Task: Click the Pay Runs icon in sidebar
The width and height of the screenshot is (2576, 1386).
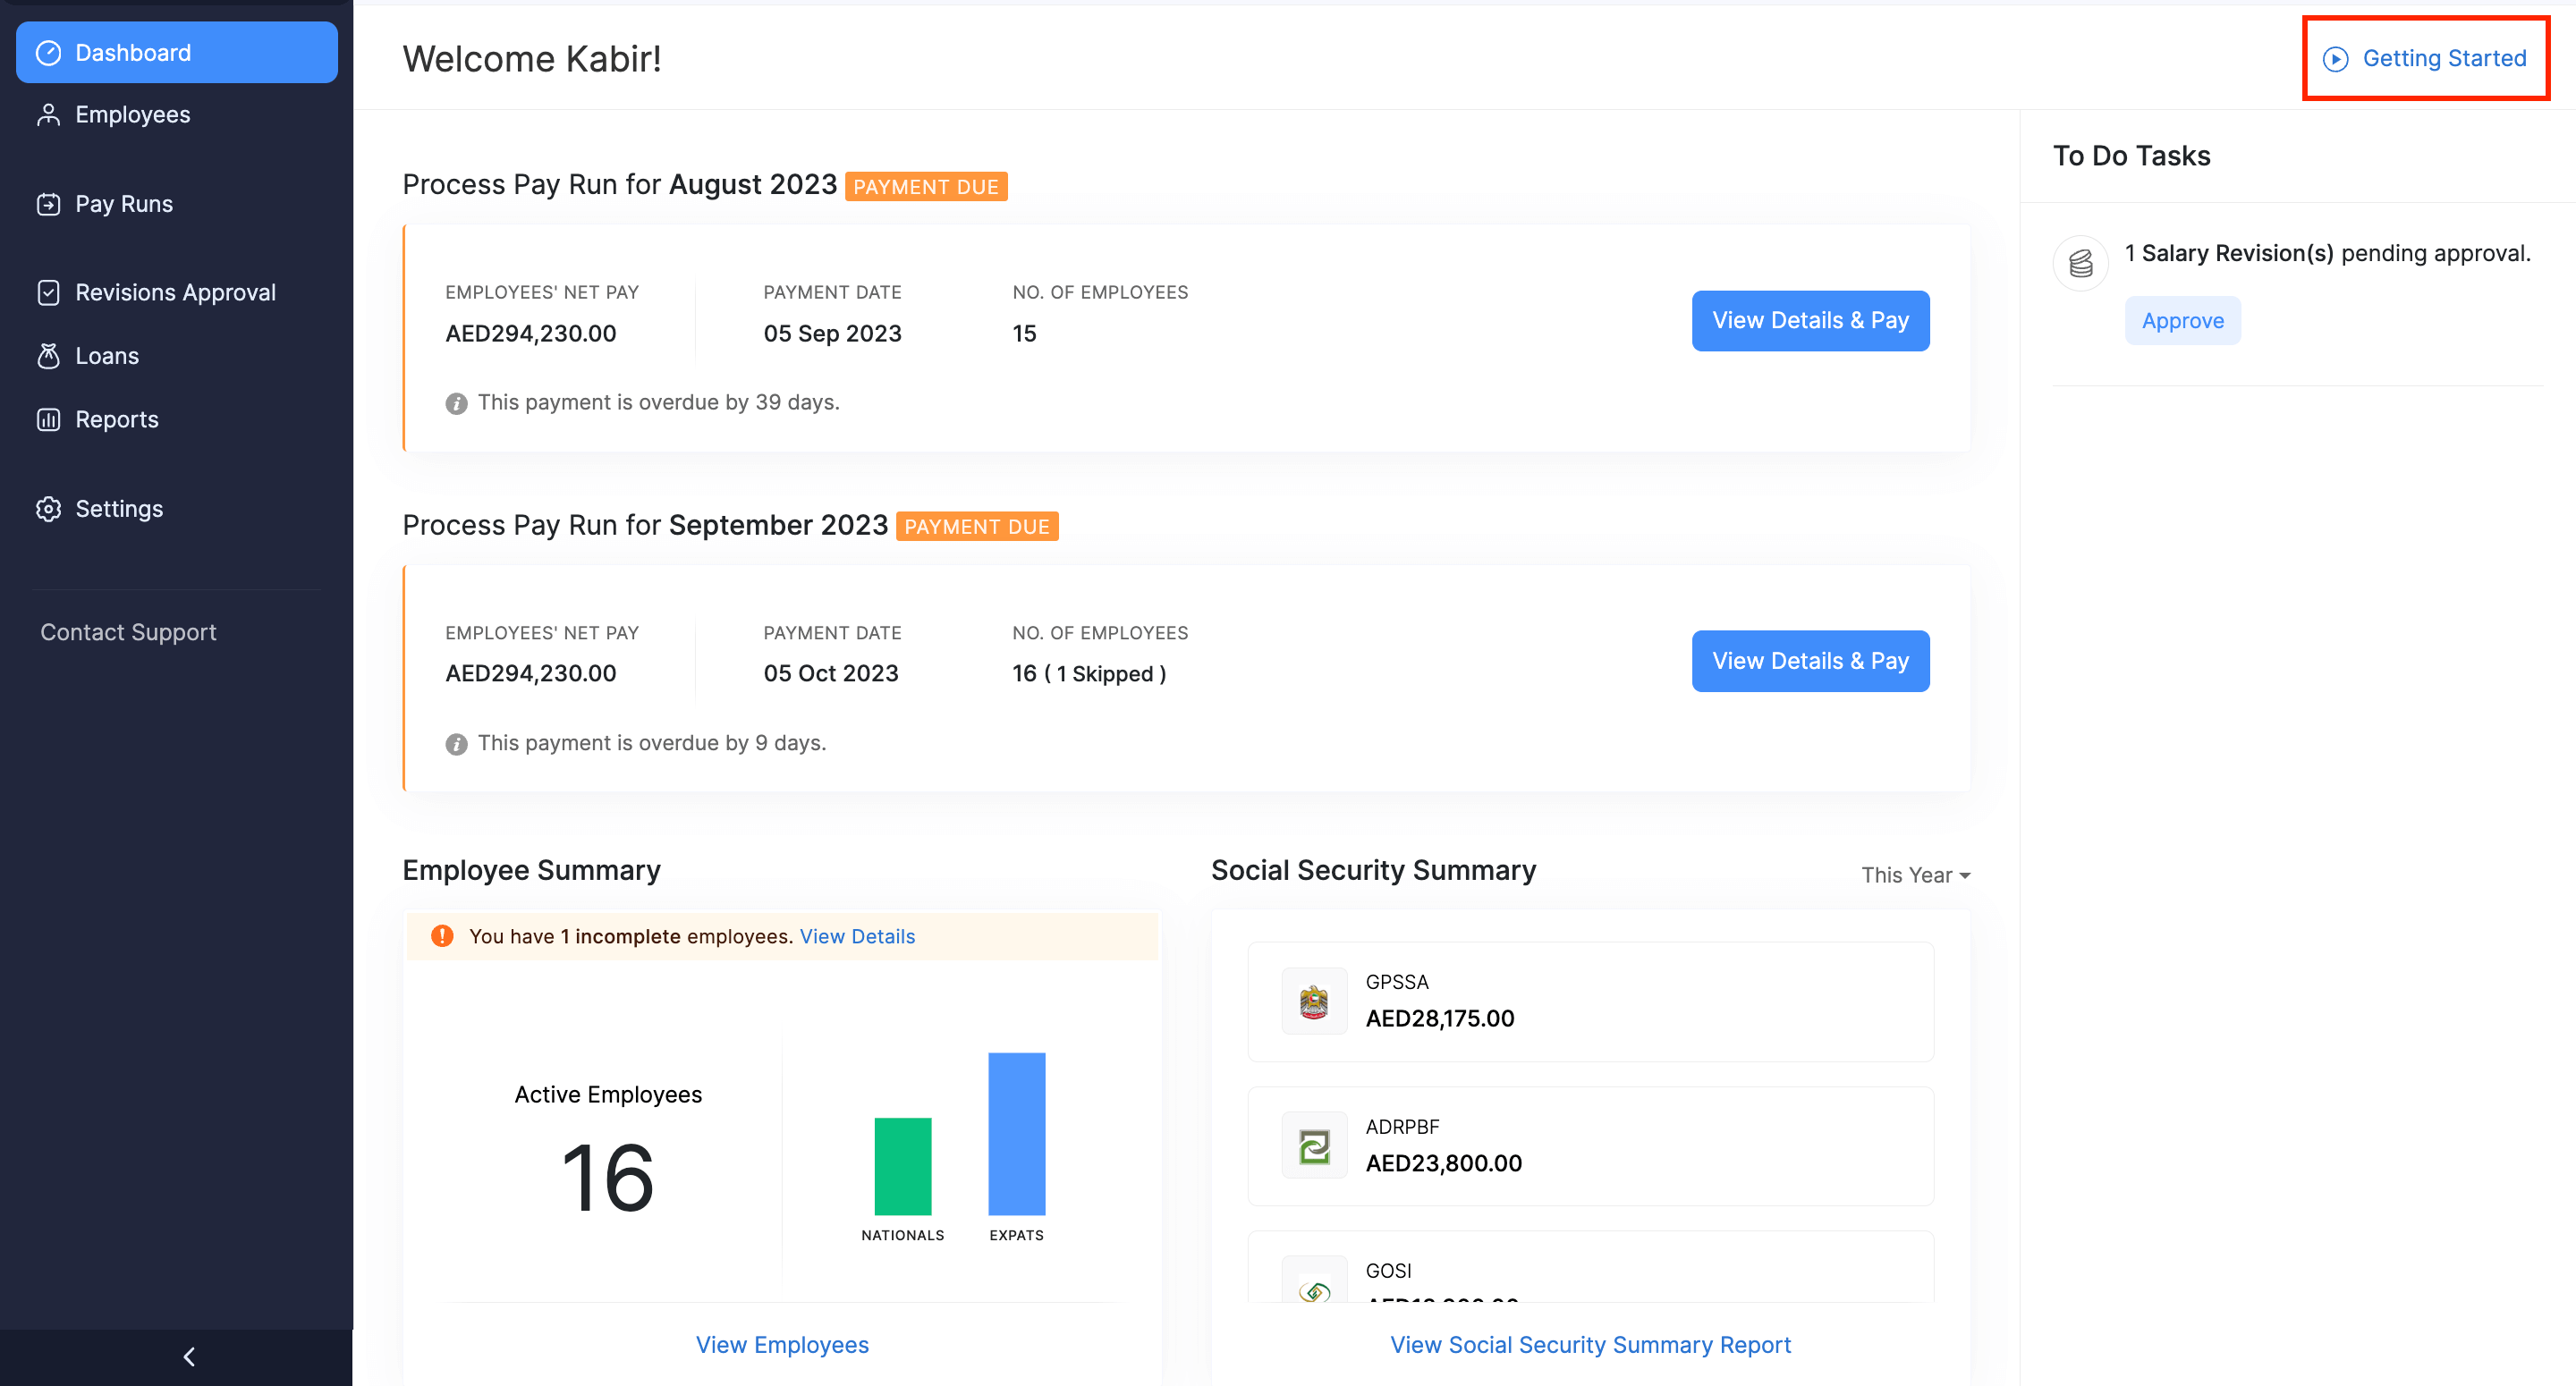Action: [x=48, y=204]
